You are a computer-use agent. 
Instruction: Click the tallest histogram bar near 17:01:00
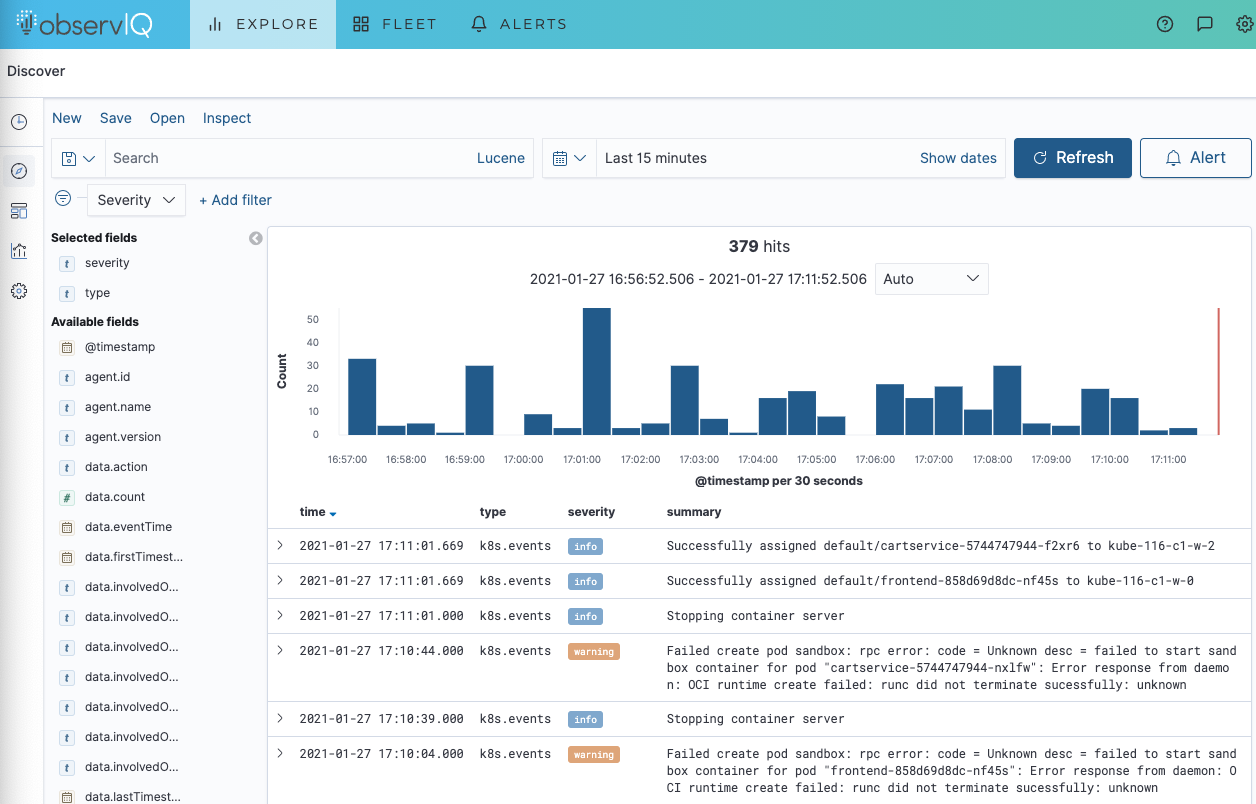[597, 370]
